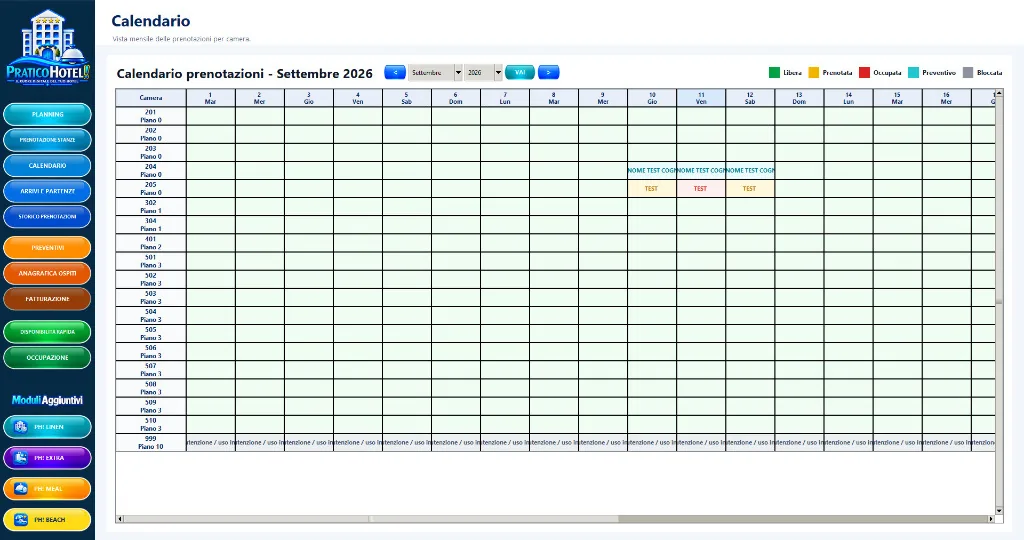This screenshot has height=540, width=1024.
Task: Open the TEST booking on 10 Gio, room 205
Action: 652,189
